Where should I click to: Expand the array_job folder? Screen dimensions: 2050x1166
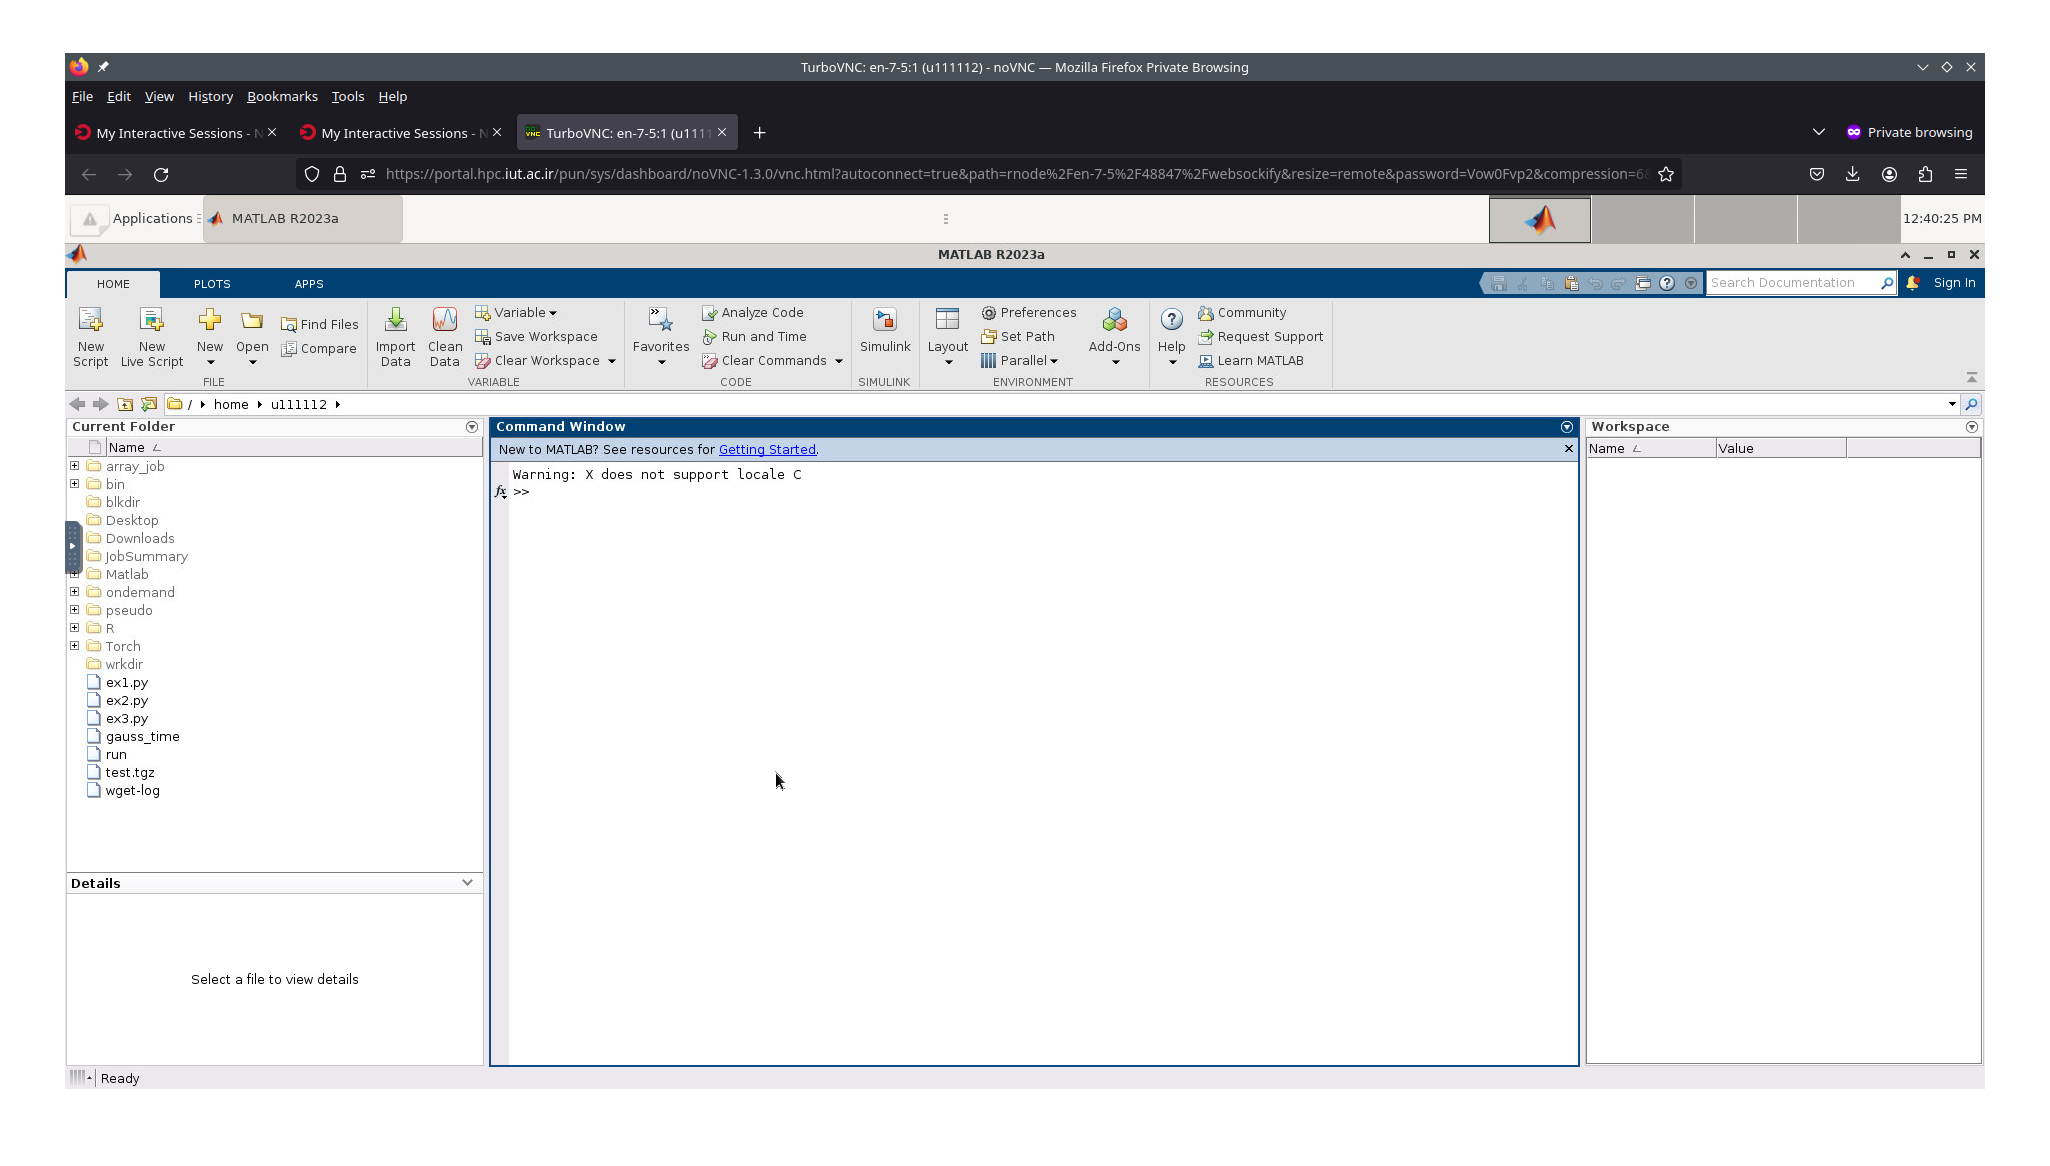[x=75, y=466]
